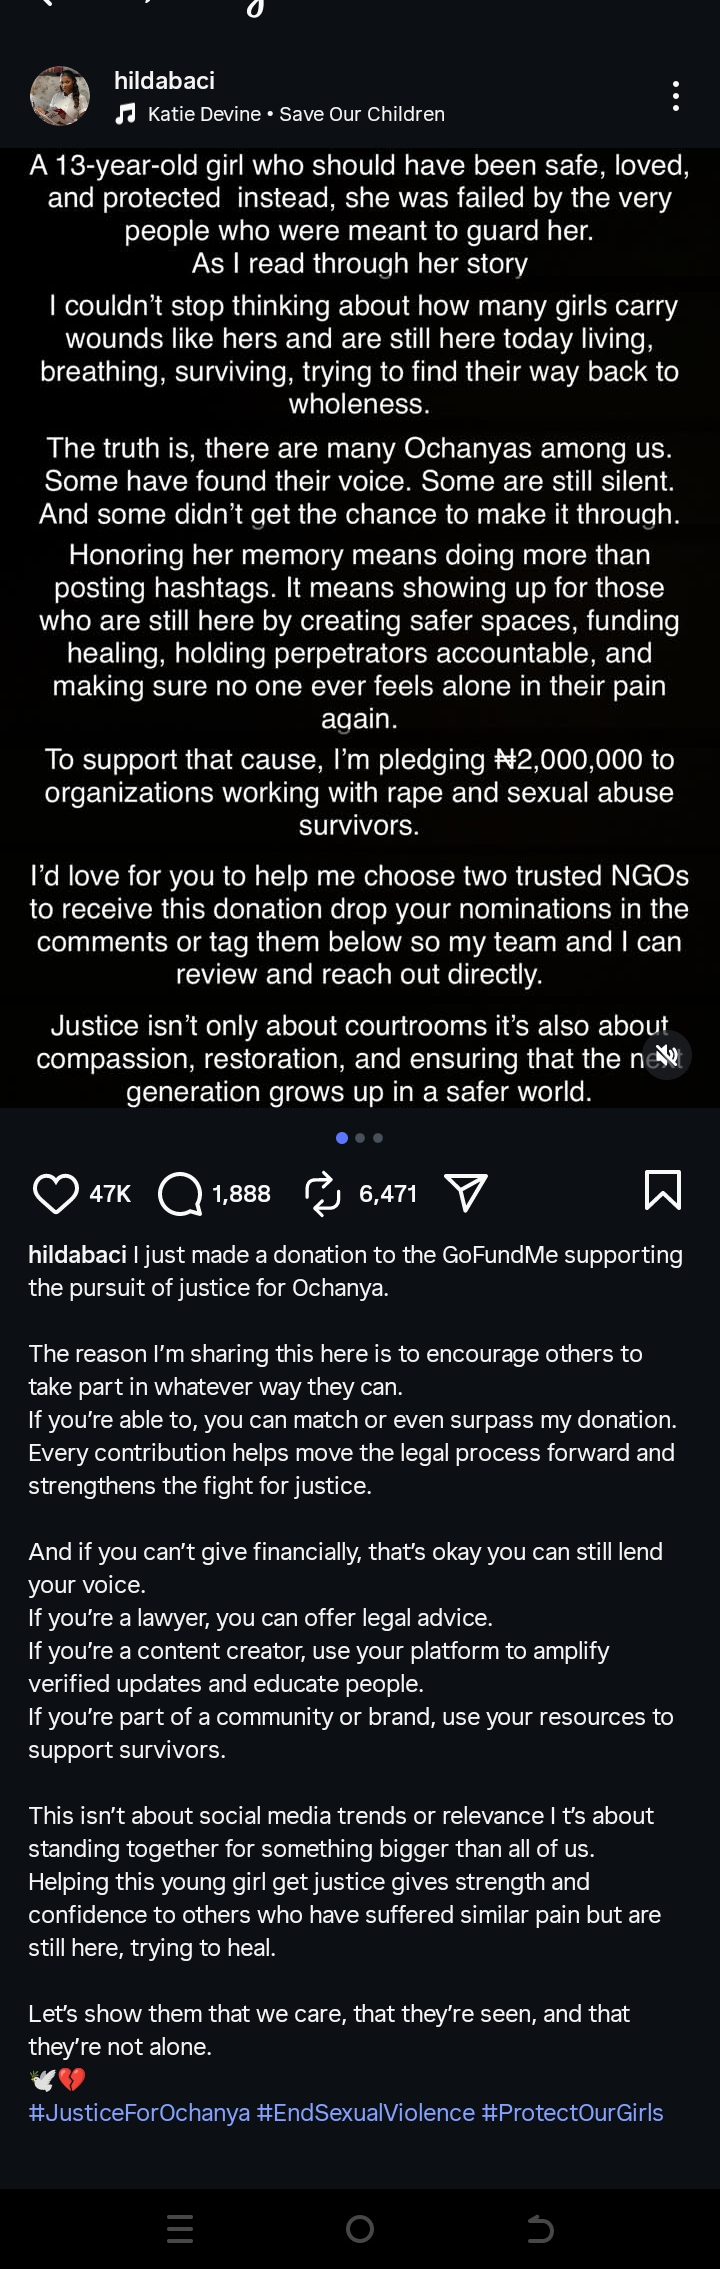Open comments via the speech bubble icon
The height and width of the screenshot is (2269, 720).
pyautogui.click(x=180, y=1193)
